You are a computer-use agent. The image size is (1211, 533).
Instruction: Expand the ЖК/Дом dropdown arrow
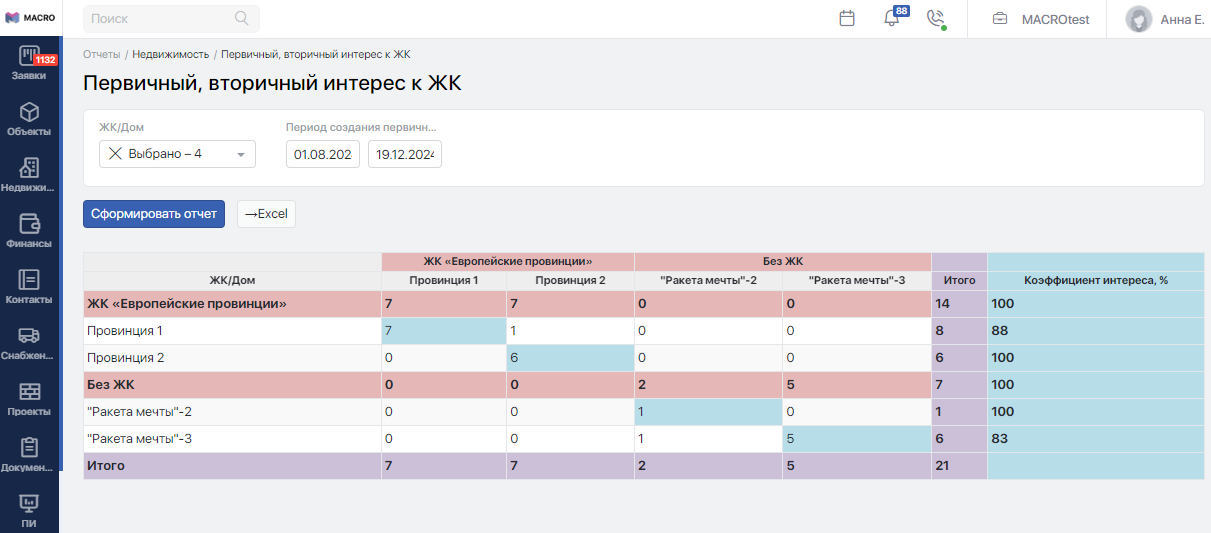(x=241, y=155)
